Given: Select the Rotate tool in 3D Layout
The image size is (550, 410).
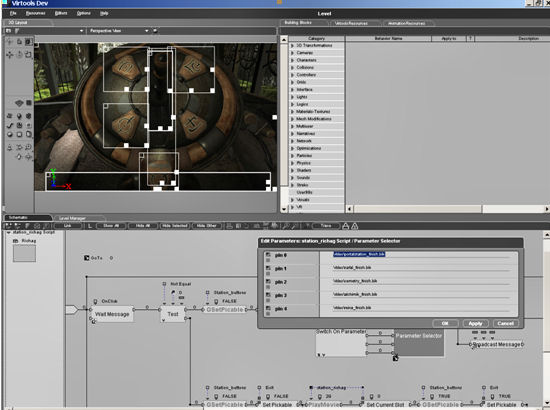Looking at the screenshot, I should (20, 54).
